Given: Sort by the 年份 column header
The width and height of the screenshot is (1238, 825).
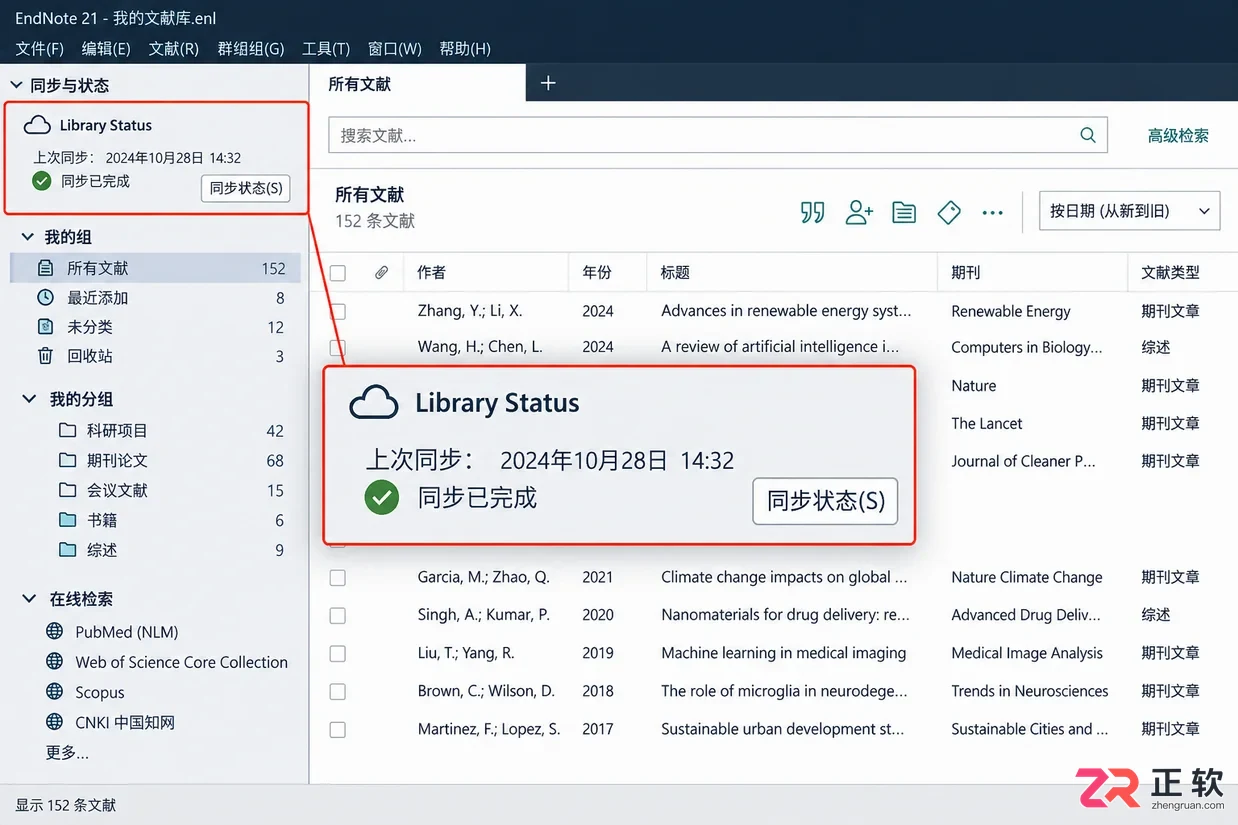Looking at the screenshot, I should [597, 272].
